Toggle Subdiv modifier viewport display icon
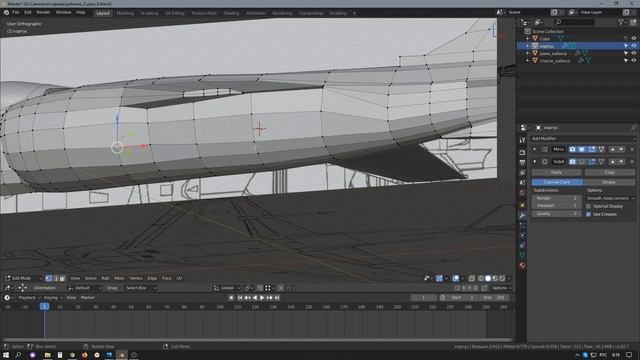The width and height of the screenshot is (640, 360). [x=582, y=162]
